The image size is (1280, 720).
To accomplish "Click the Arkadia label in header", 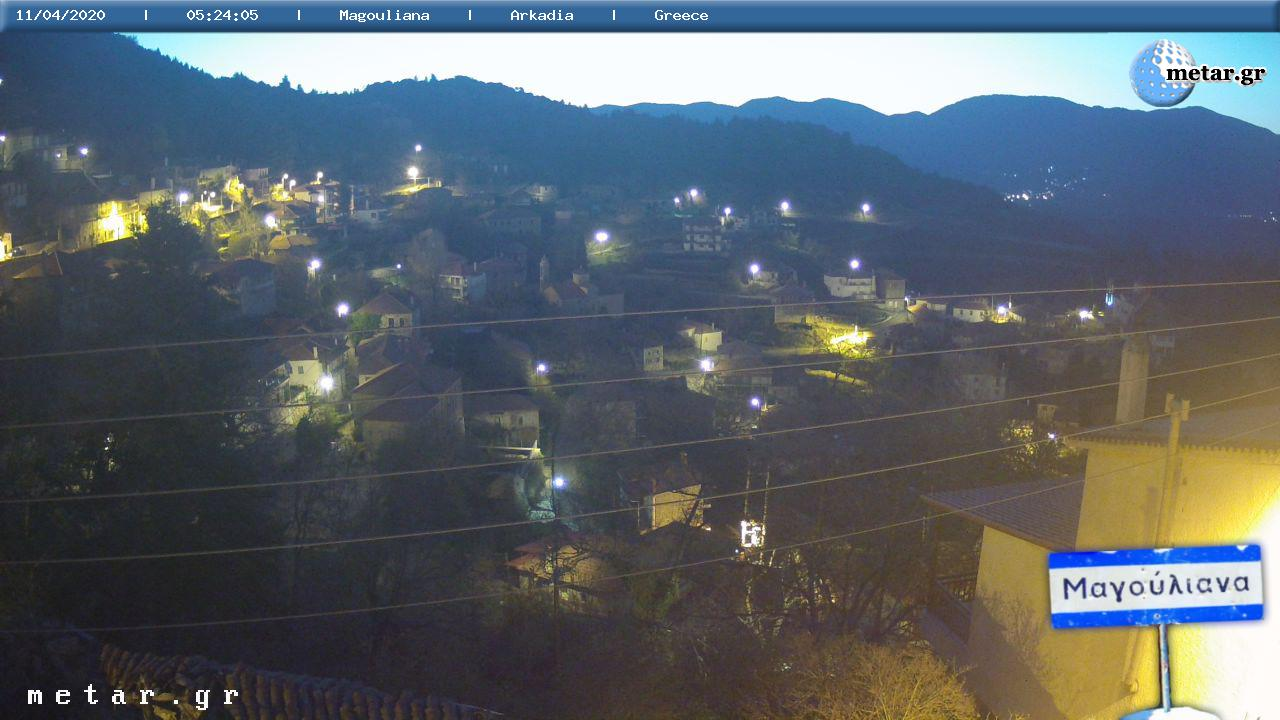I will click(x=541, y=15).
